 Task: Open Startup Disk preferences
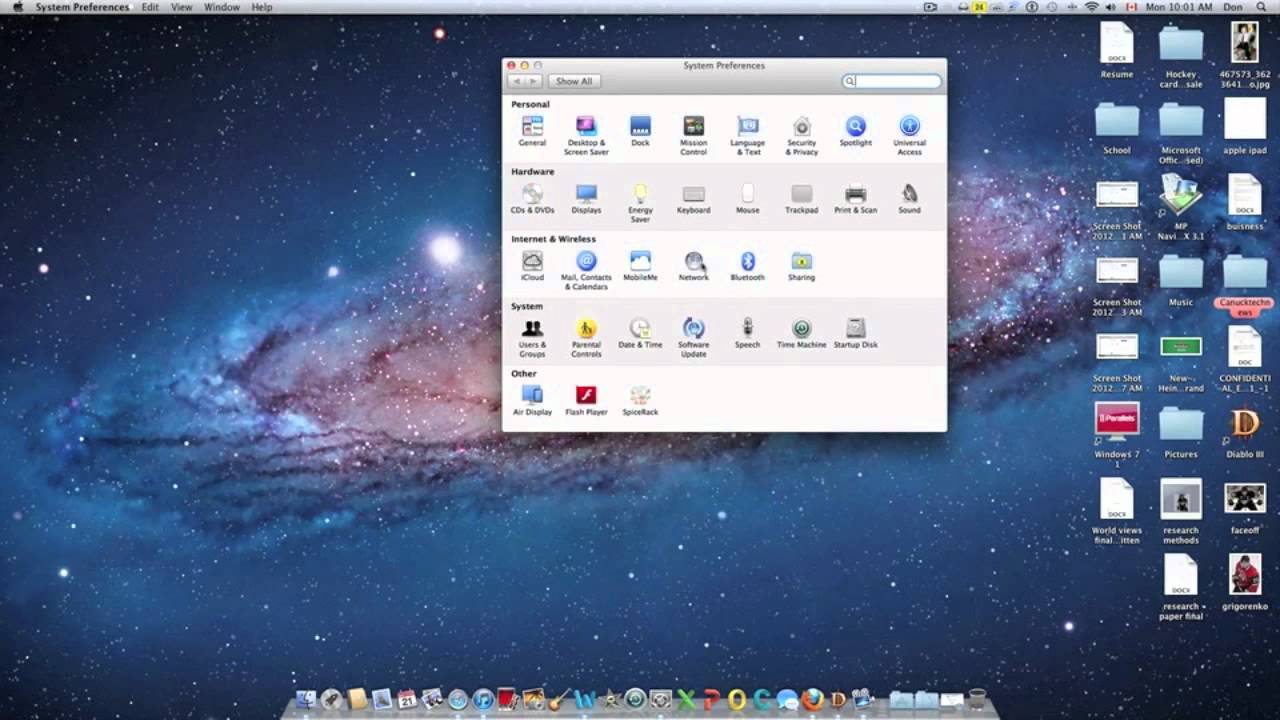(855, 333)
